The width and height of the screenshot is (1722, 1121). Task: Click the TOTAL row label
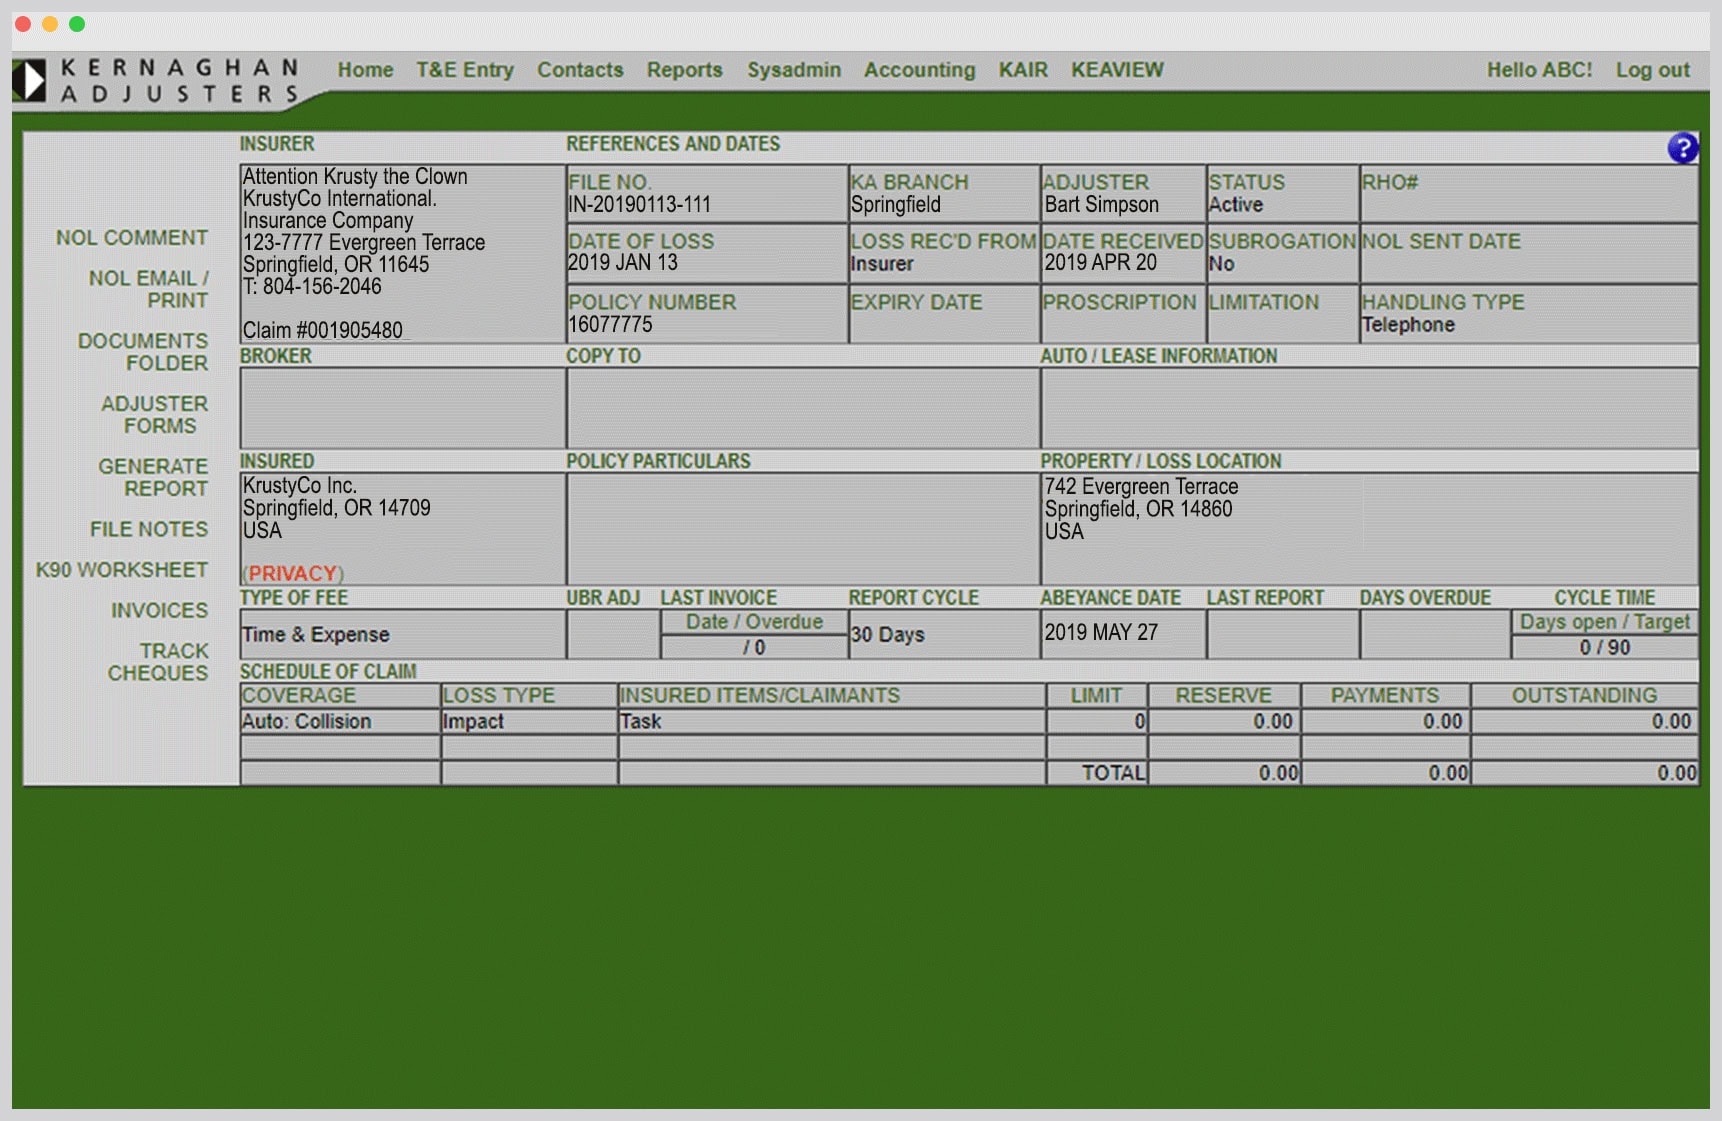(x=1113, y=773)
